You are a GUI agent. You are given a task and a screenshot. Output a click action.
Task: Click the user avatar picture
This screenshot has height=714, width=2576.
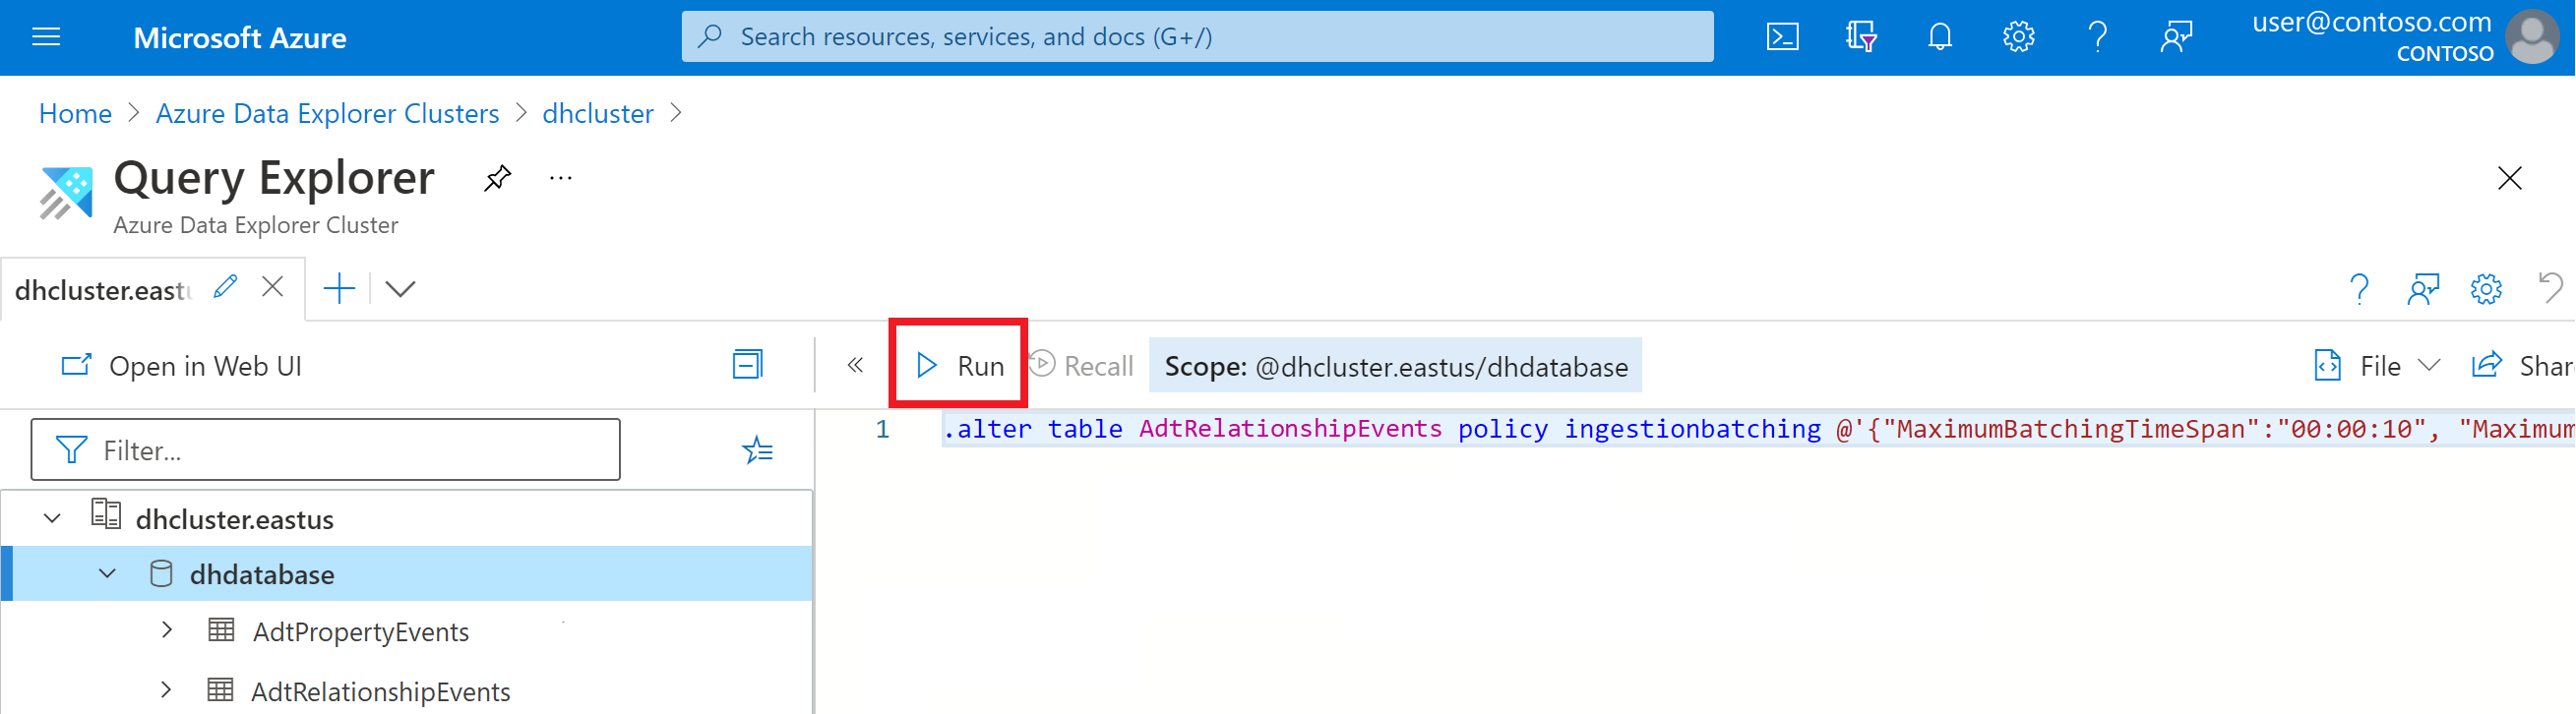click(x=2533, y=37)
